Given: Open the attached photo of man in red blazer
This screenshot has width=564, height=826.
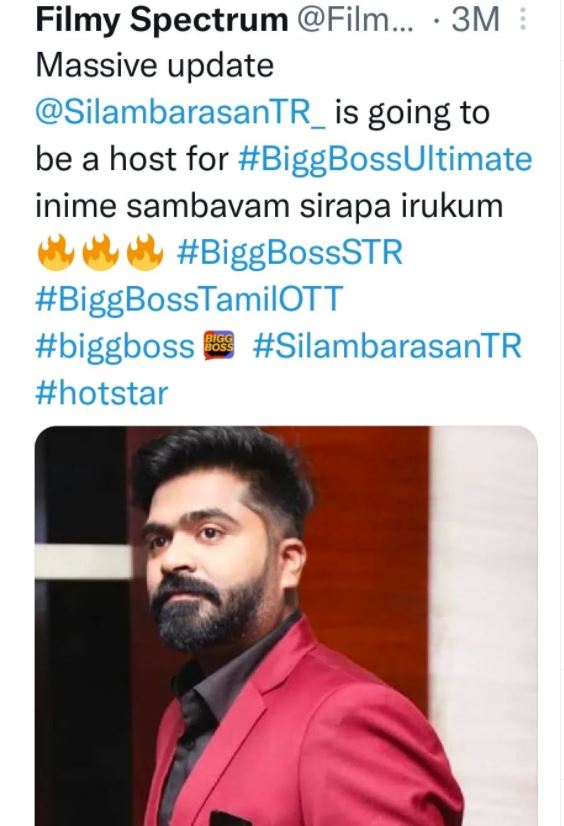Looking at the screenshot, I should [x=286, y=626].
